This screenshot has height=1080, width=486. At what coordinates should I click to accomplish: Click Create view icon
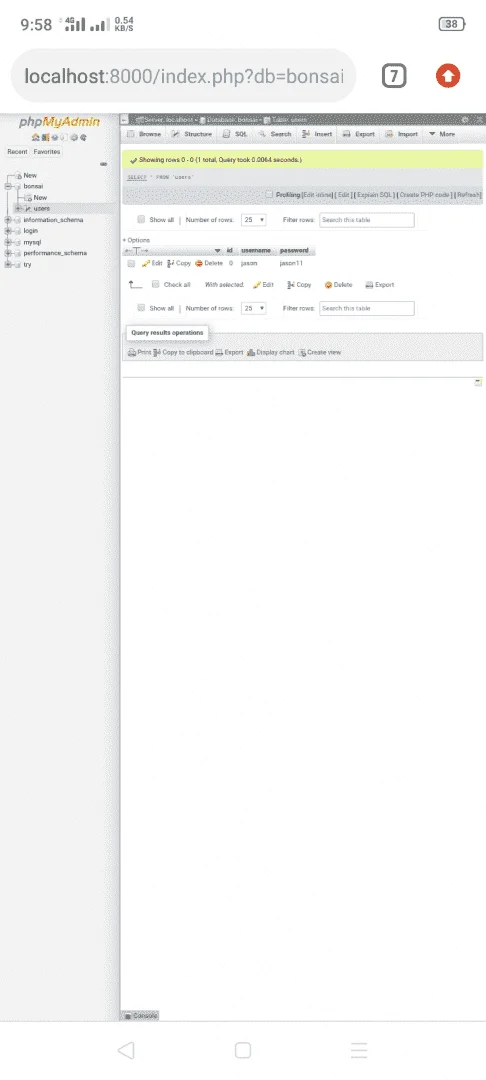click(302, 352)
